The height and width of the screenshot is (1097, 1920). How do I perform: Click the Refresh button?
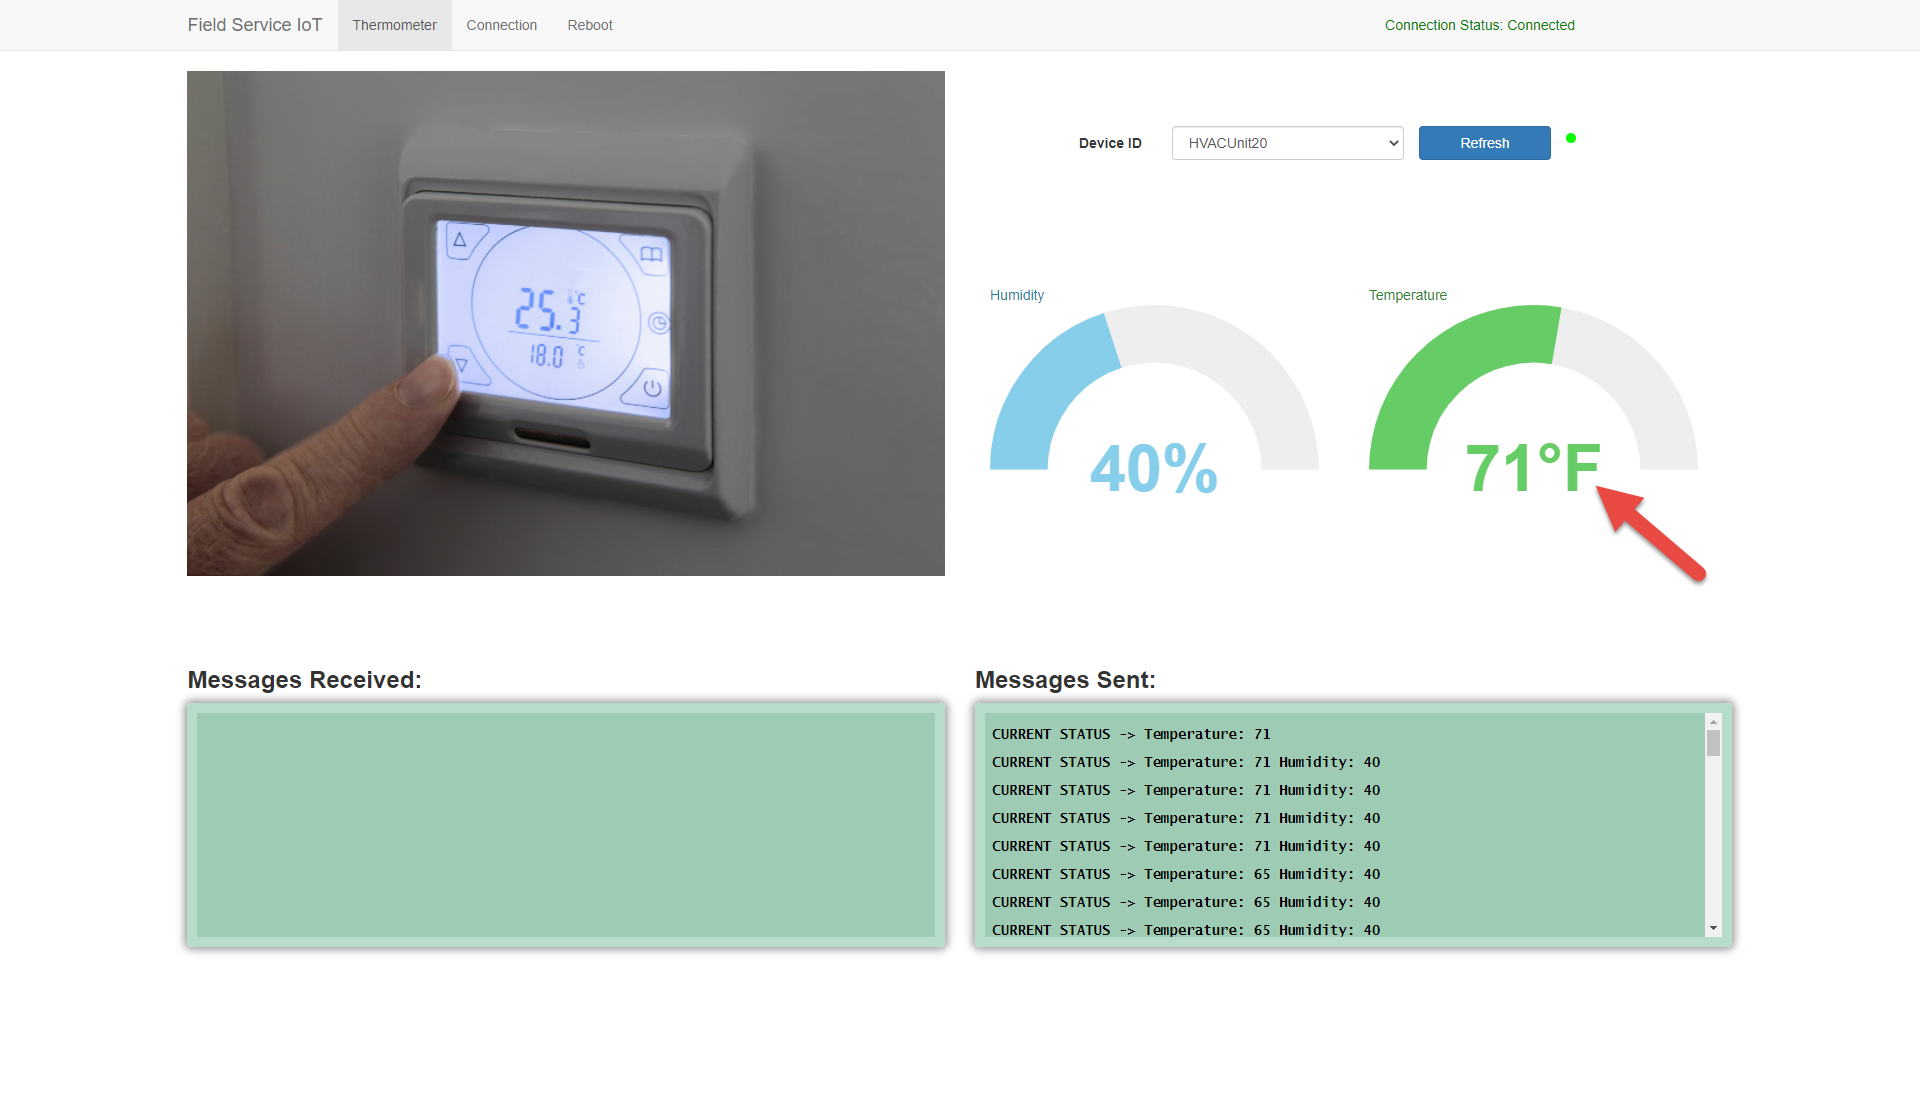coord(1485,142)
